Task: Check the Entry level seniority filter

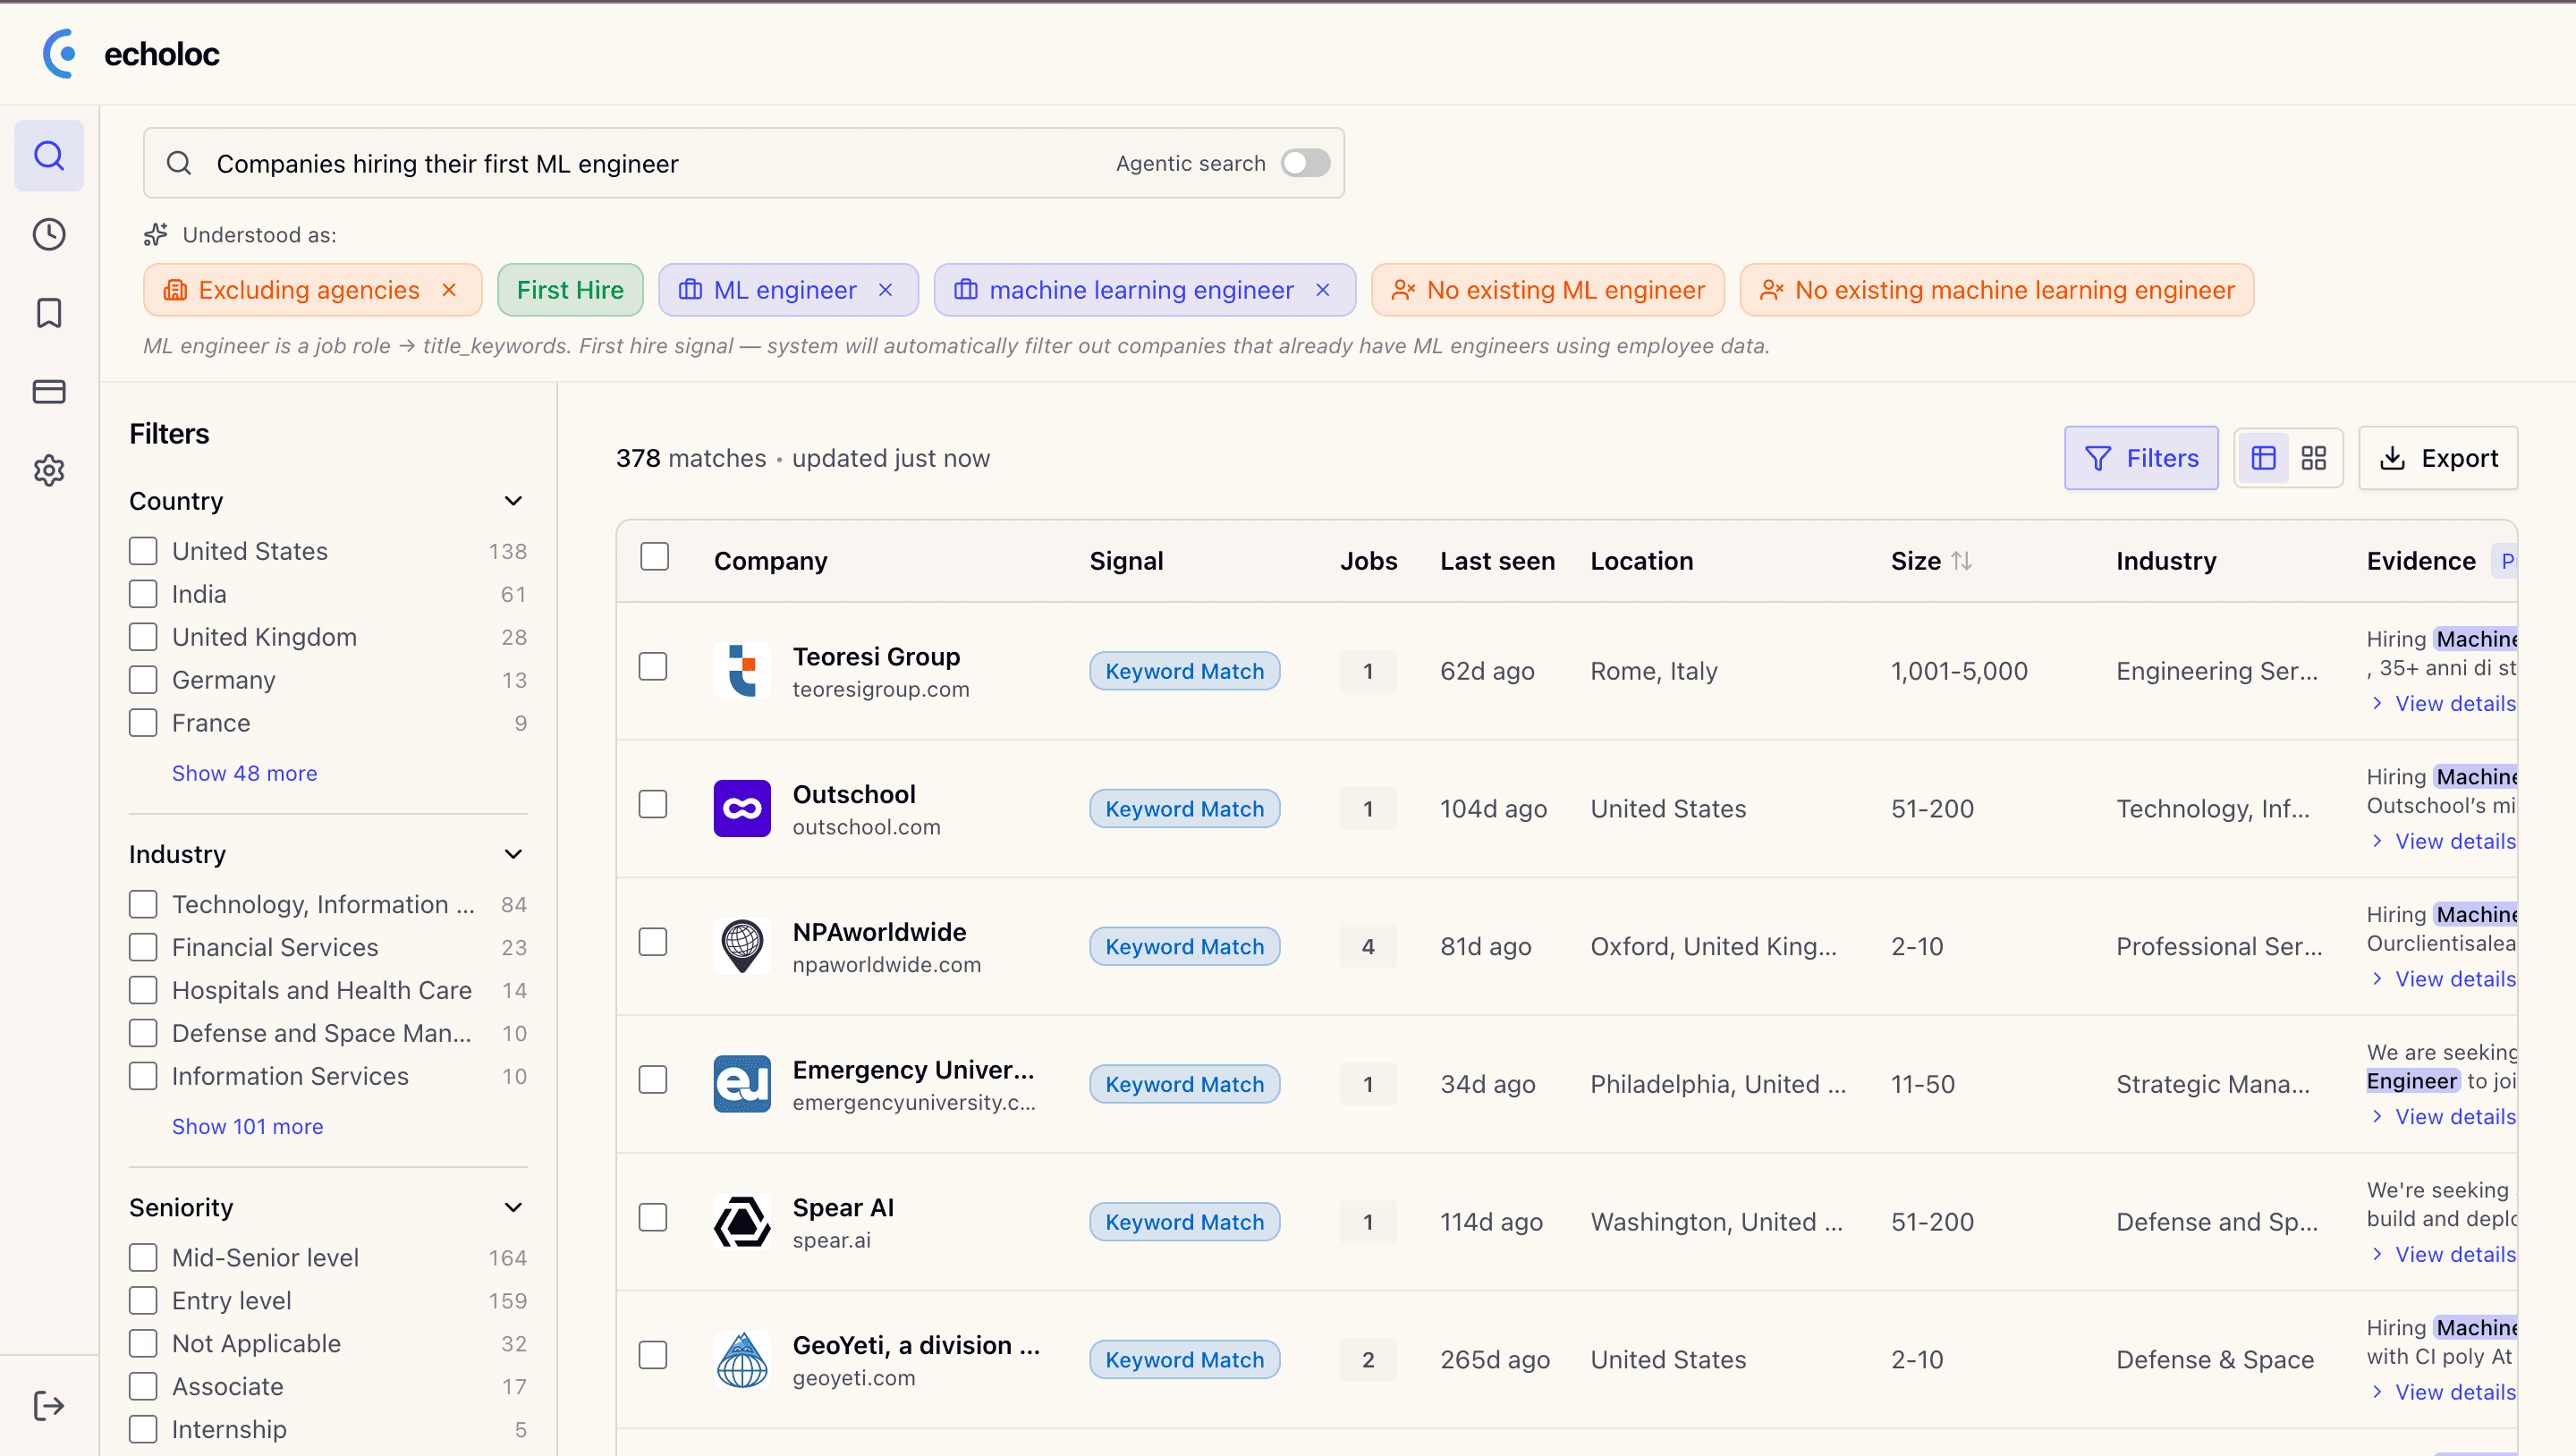Action: tap(143, 1300)
